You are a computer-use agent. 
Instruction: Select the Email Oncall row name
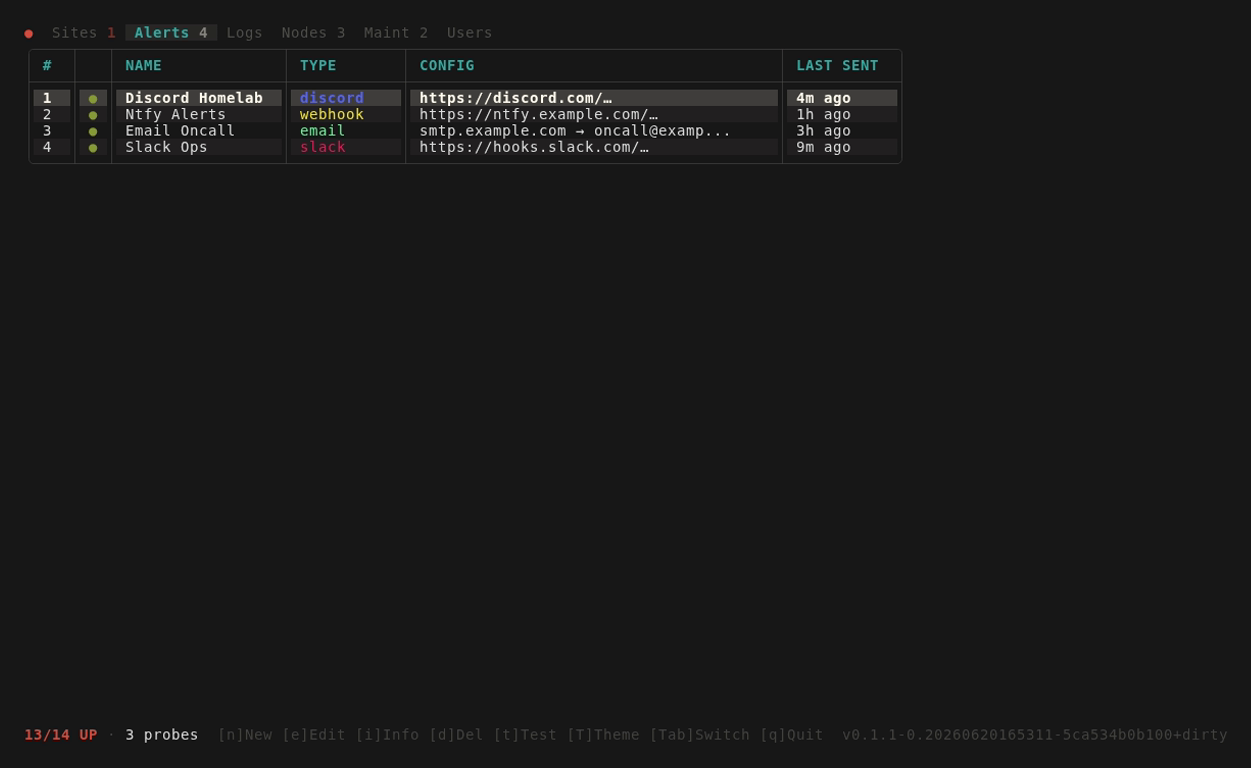[180, 130]
